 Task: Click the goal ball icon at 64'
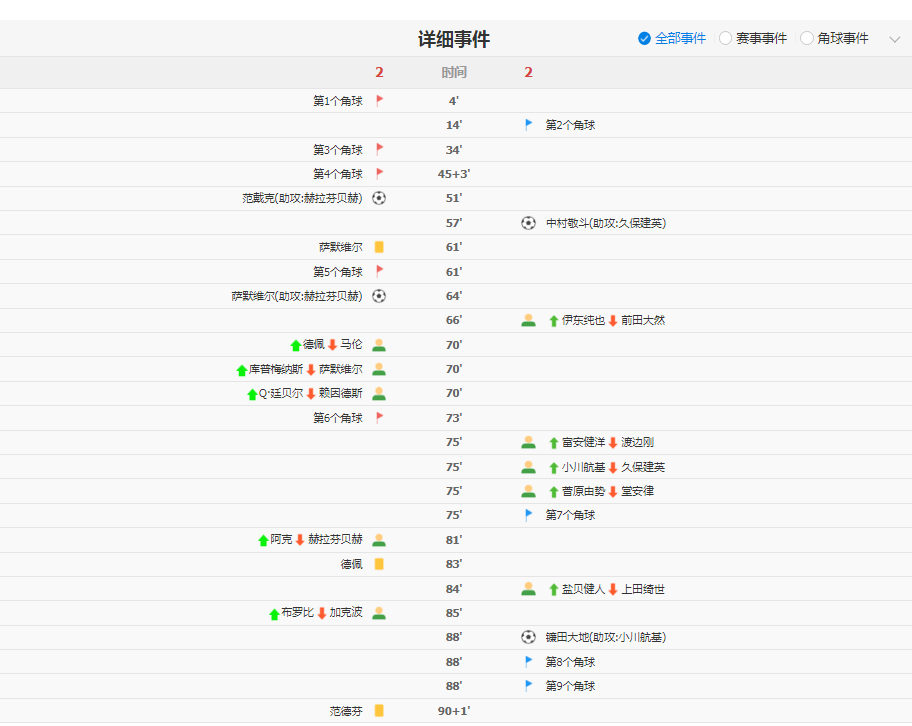pyautogui.click(x=379, y=296)
